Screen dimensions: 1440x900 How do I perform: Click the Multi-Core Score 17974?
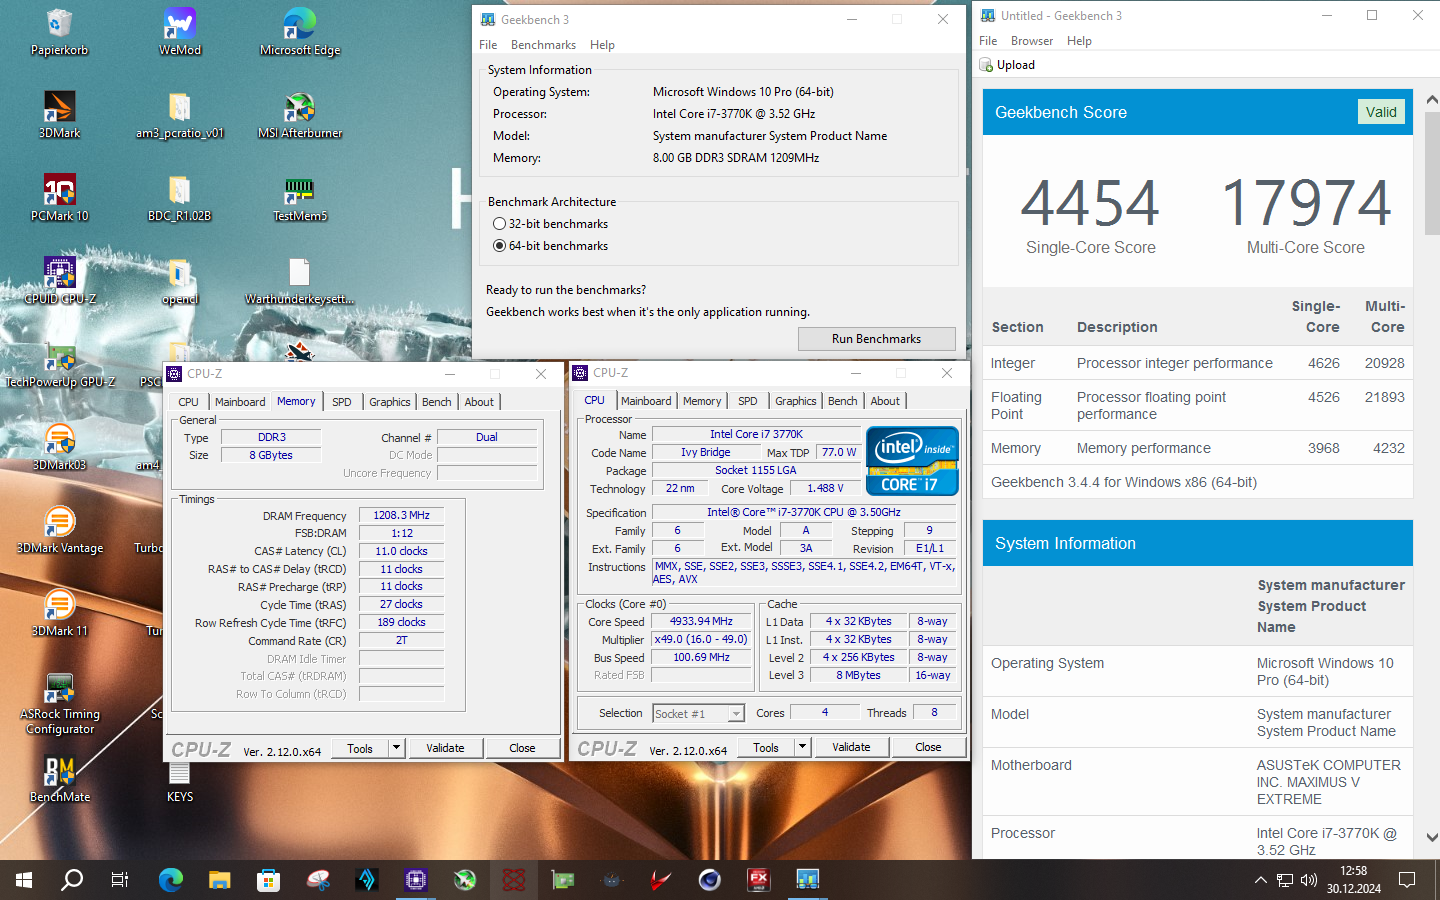(1305, 203)
